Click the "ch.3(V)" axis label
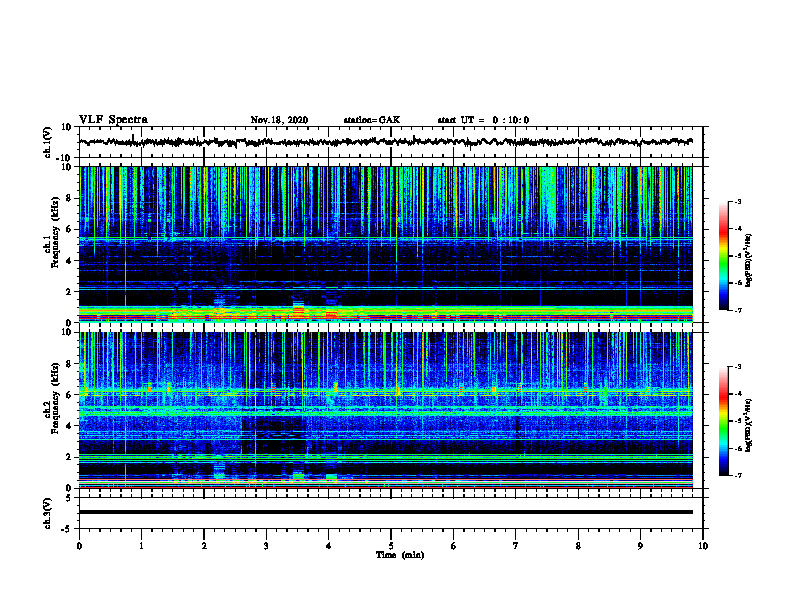The height and width of the screenshot is (612, 792). coord(48,513)
